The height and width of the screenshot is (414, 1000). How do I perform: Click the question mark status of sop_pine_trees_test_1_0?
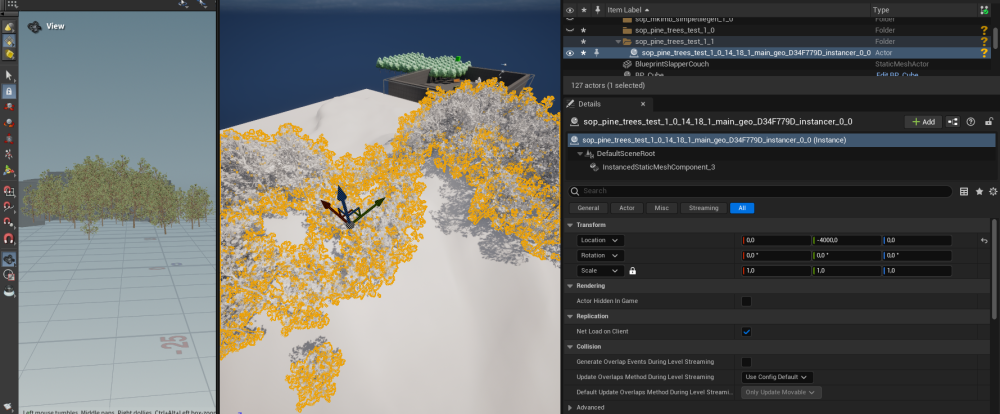click(x=984, y=30)
